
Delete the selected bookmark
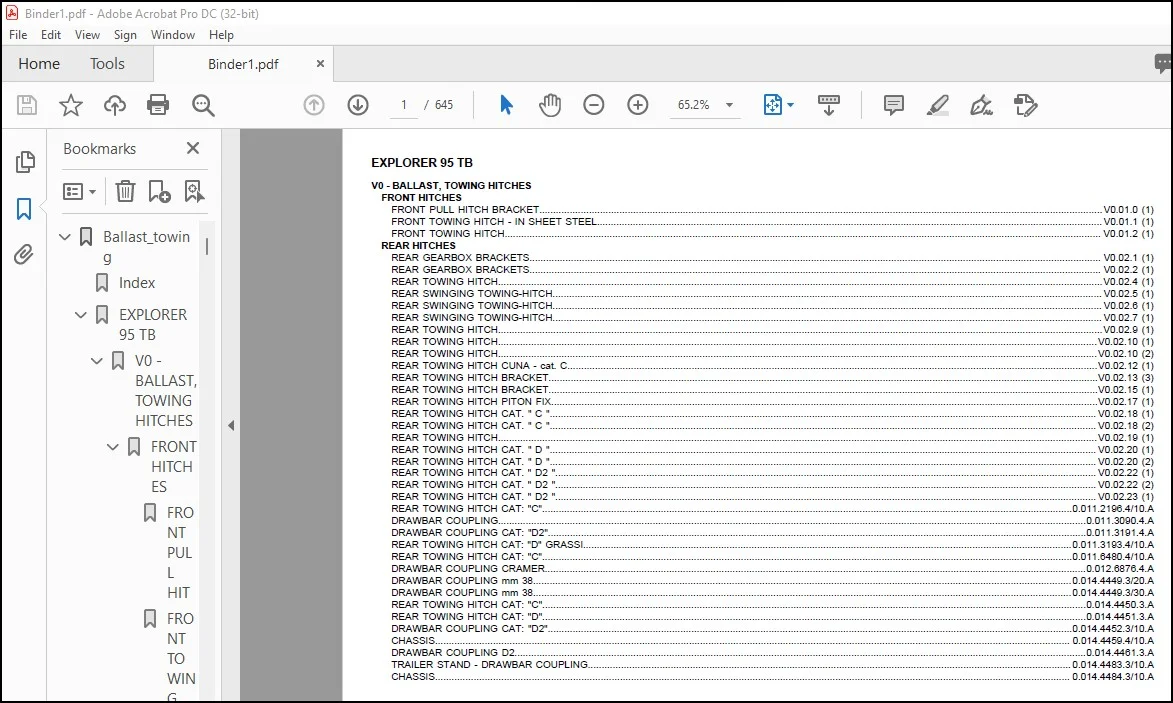click(125, 191)
